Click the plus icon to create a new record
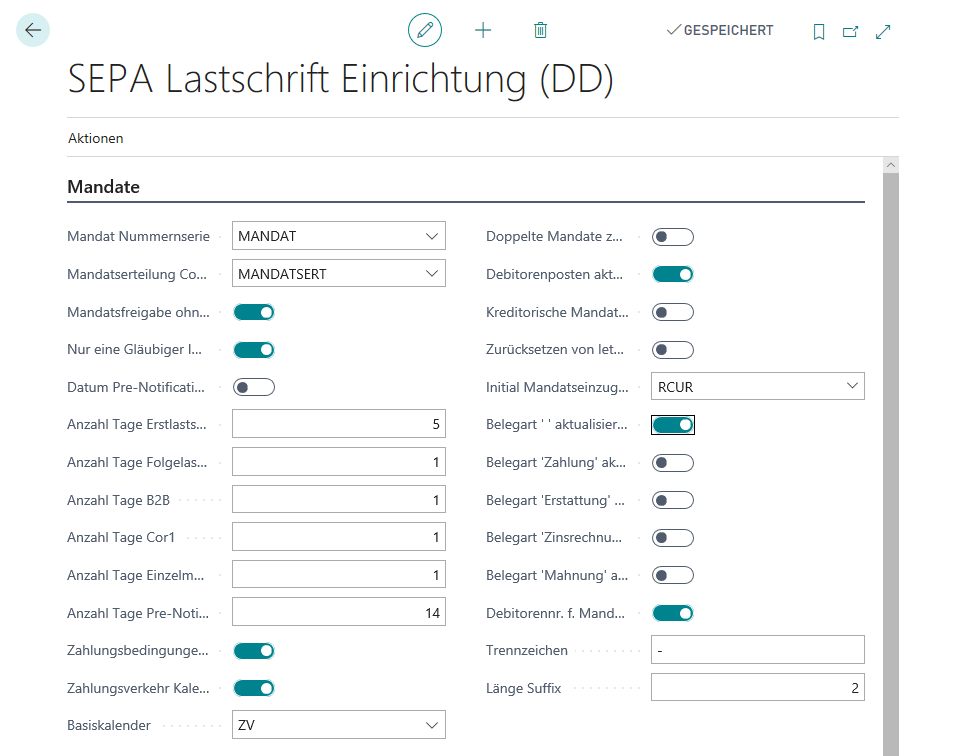Screen dimensions: 960x756 [x=482, y=30]
